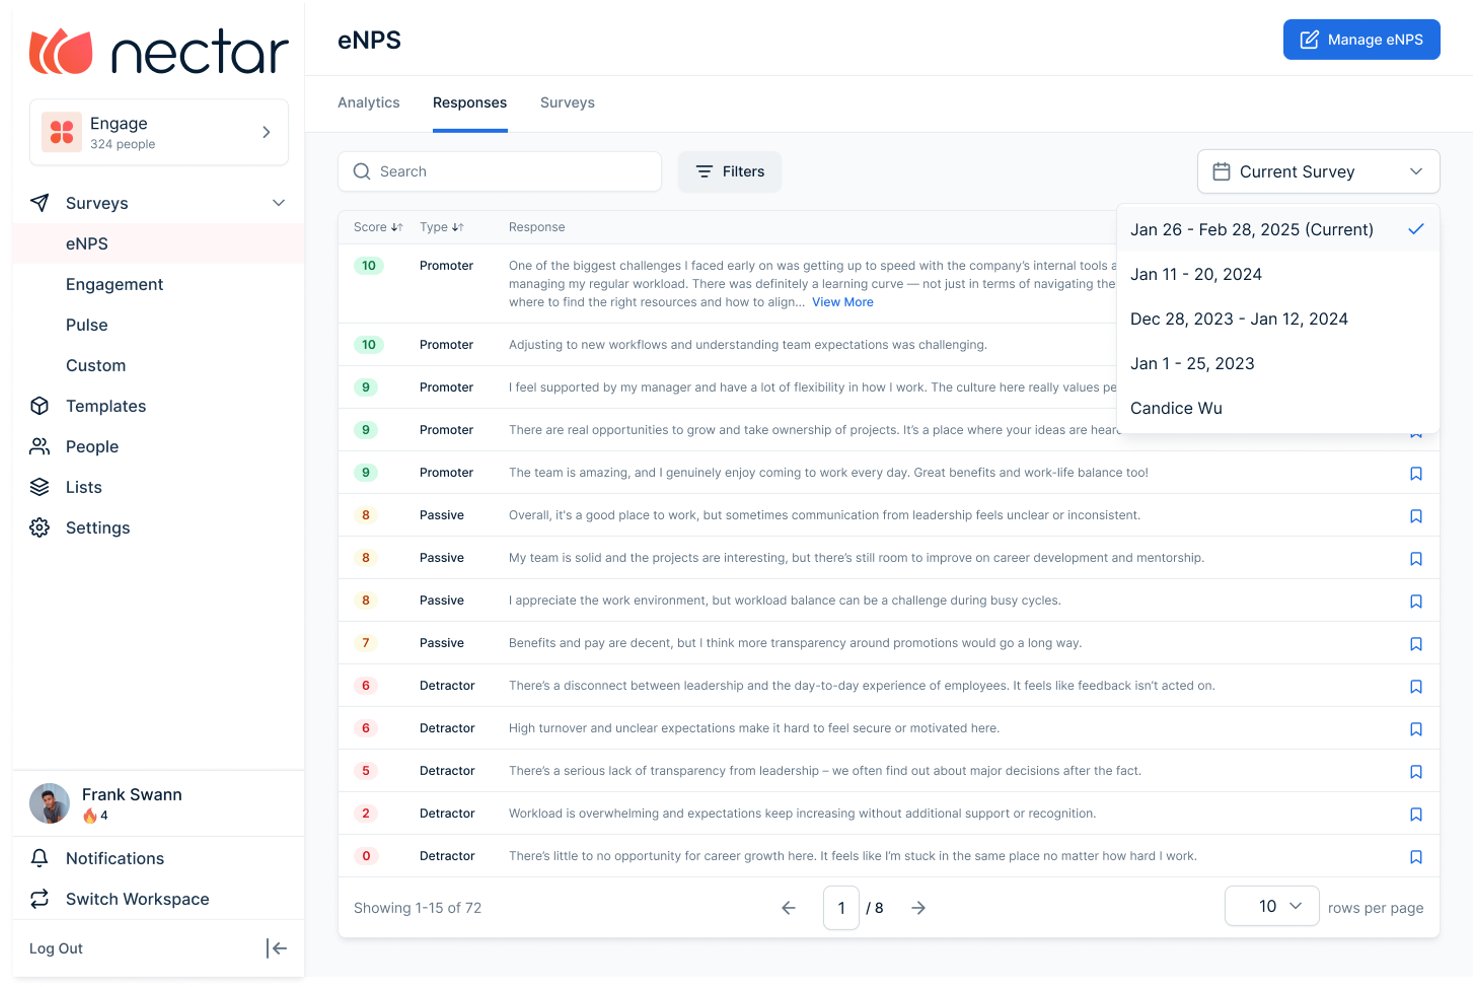Bookmark the 'My team is solid' response

(x=1416, y=559)
